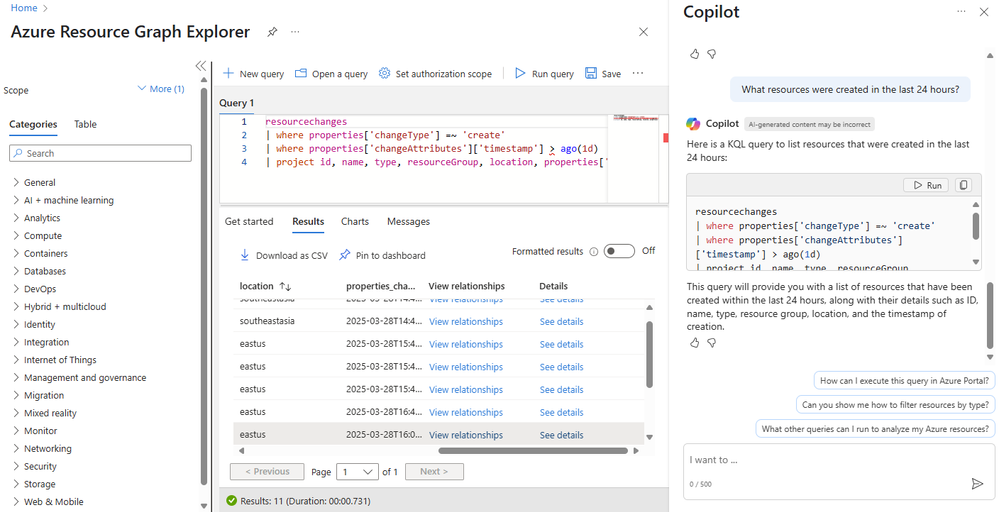Click the pin icon beside the page title

tap(272, 32)
